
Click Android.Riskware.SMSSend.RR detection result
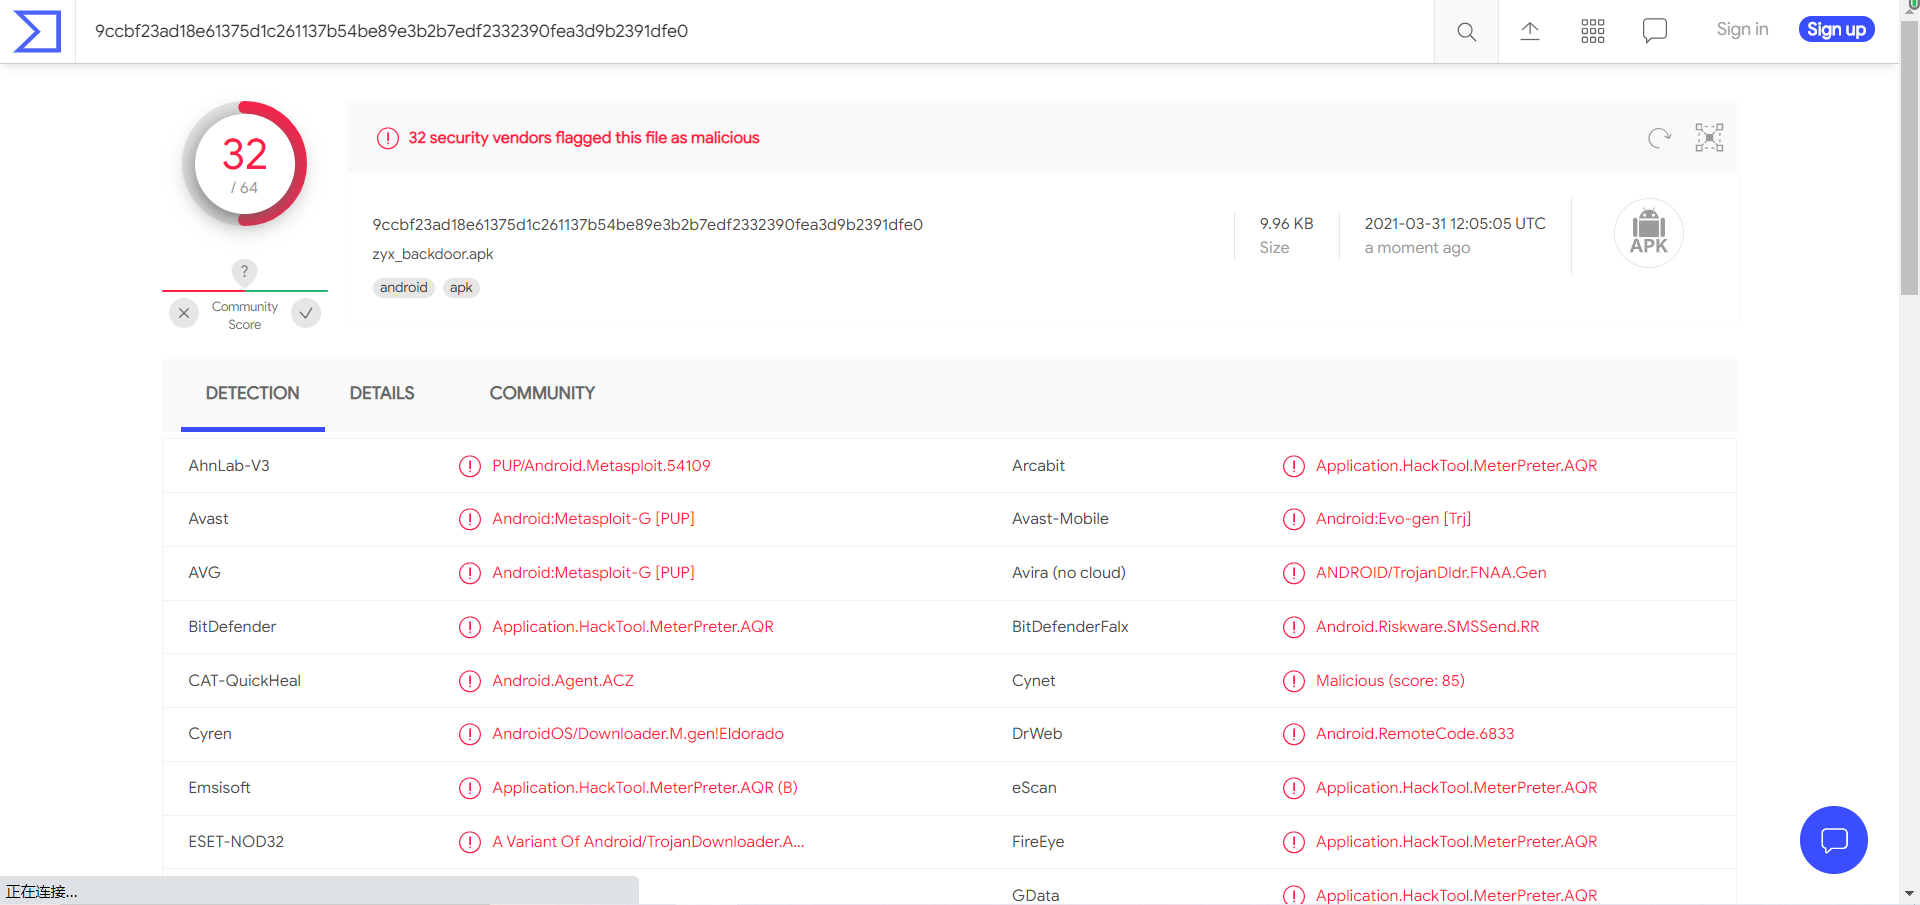pos(1427,627)
